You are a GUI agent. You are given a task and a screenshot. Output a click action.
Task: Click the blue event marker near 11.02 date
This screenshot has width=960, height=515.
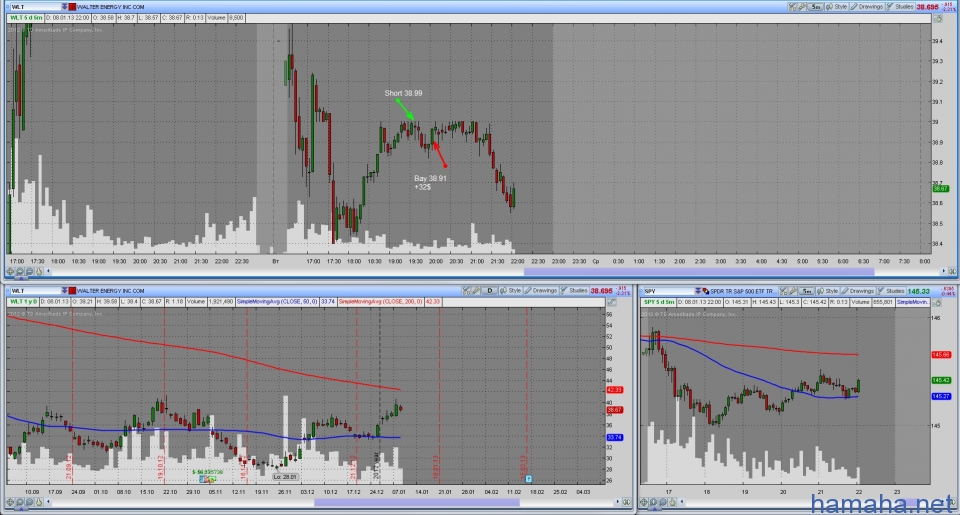528,479
